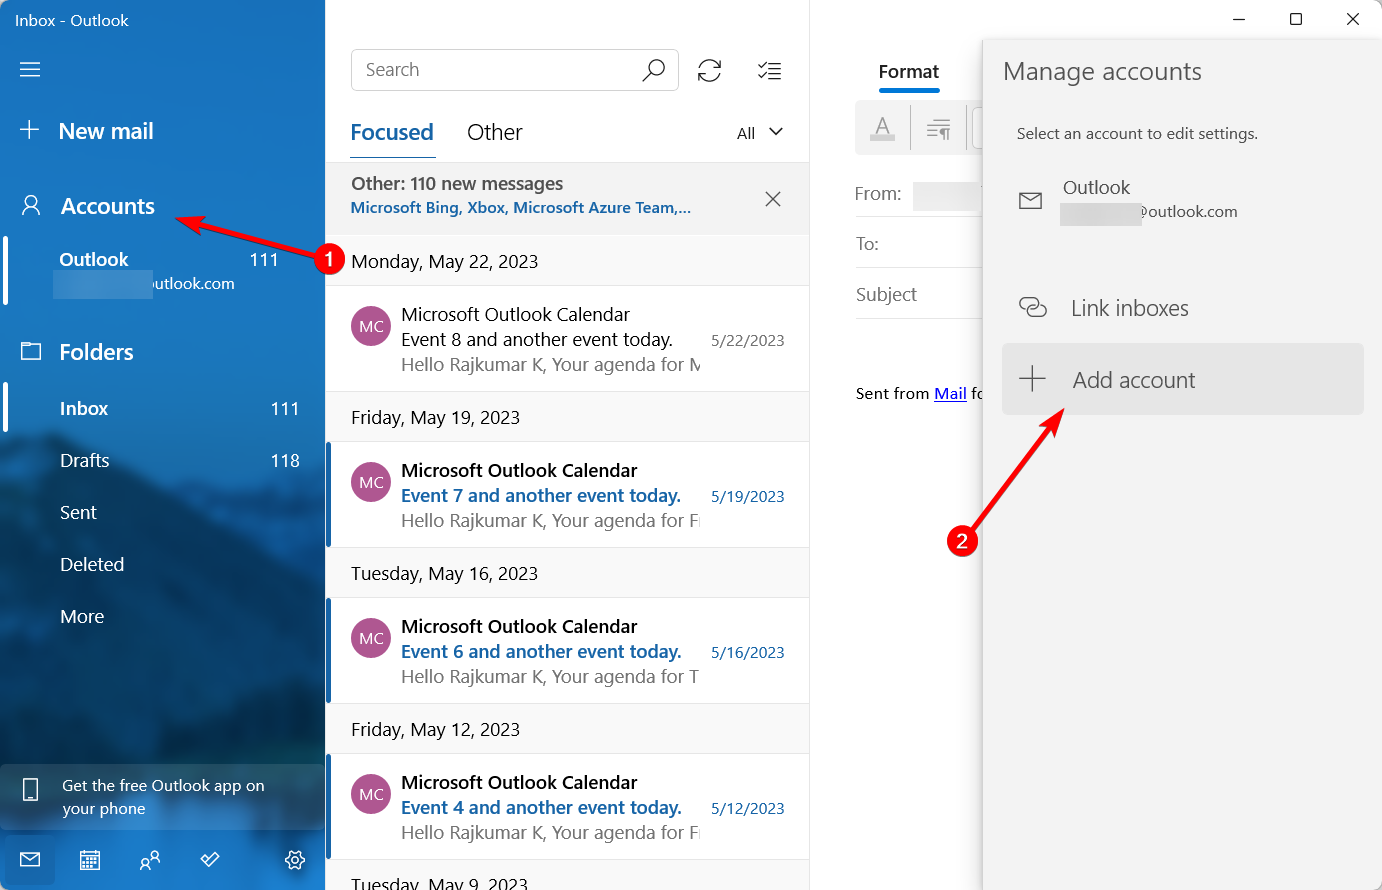This screenshot has height=890, width=1382.
Task: Click the font formatting A icon
Action: (882, 128)
